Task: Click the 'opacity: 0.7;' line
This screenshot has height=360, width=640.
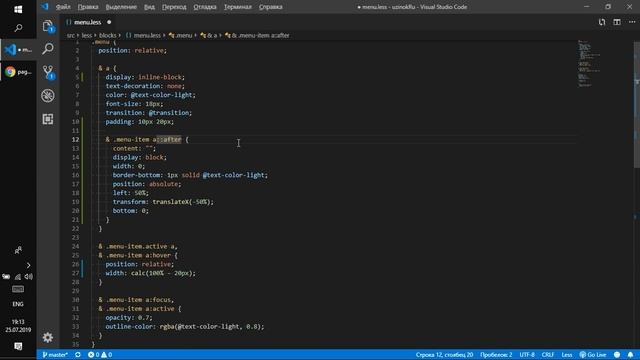Action: pos(129,318)
